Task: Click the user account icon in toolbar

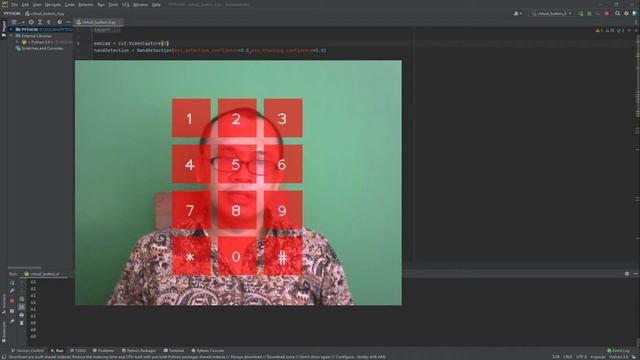Action: (x=517, y=13)
